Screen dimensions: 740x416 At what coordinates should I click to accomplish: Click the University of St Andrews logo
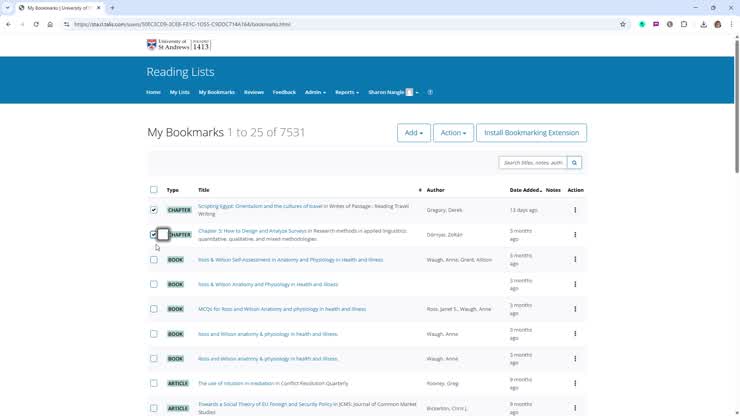(x=179, y=45)
